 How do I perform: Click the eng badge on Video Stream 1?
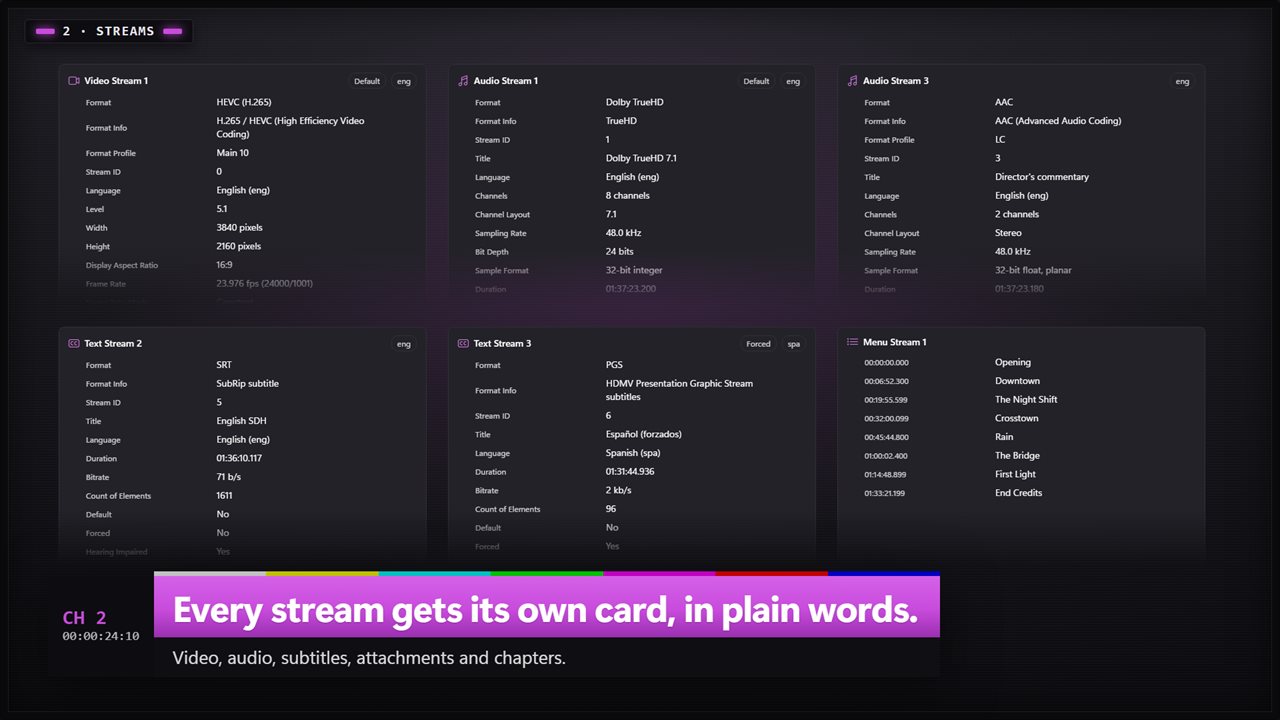tap(403, 81)
